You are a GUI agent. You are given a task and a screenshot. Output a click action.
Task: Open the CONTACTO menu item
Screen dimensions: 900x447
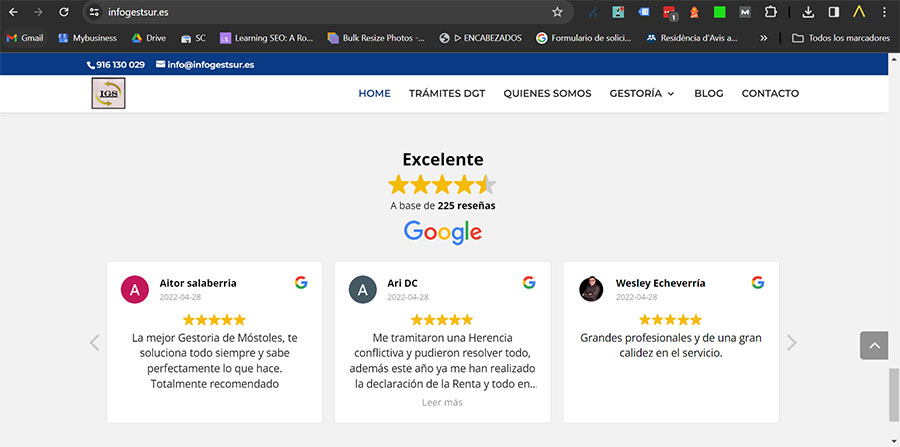point(770,94)
